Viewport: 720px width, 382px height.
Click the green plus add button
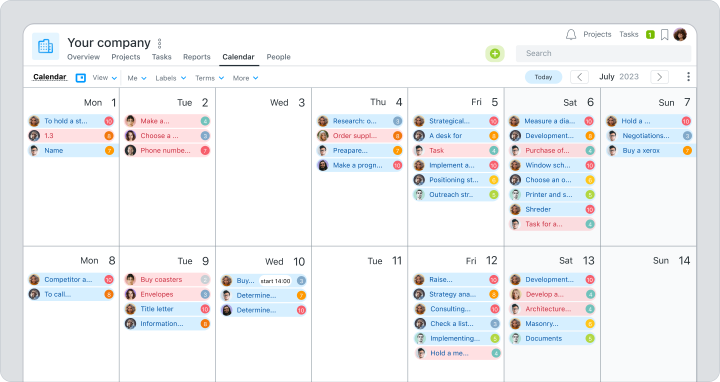coord(495,54)
